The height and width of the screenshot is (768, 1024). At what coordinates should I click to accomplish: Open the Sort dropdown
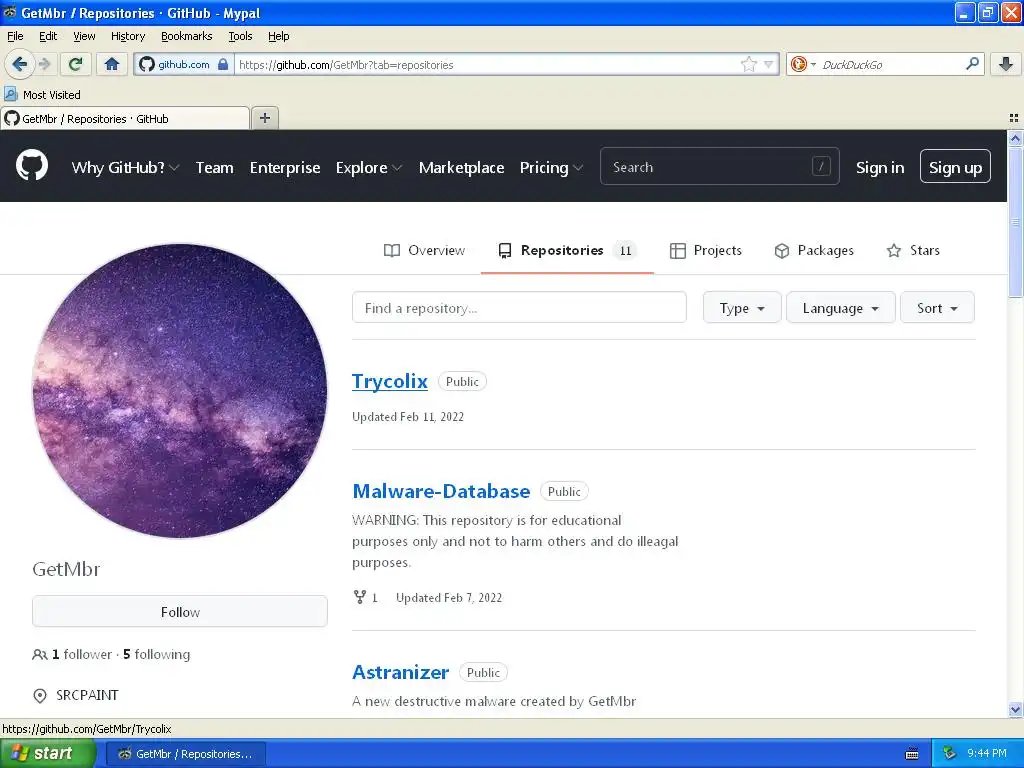point(937,308)
